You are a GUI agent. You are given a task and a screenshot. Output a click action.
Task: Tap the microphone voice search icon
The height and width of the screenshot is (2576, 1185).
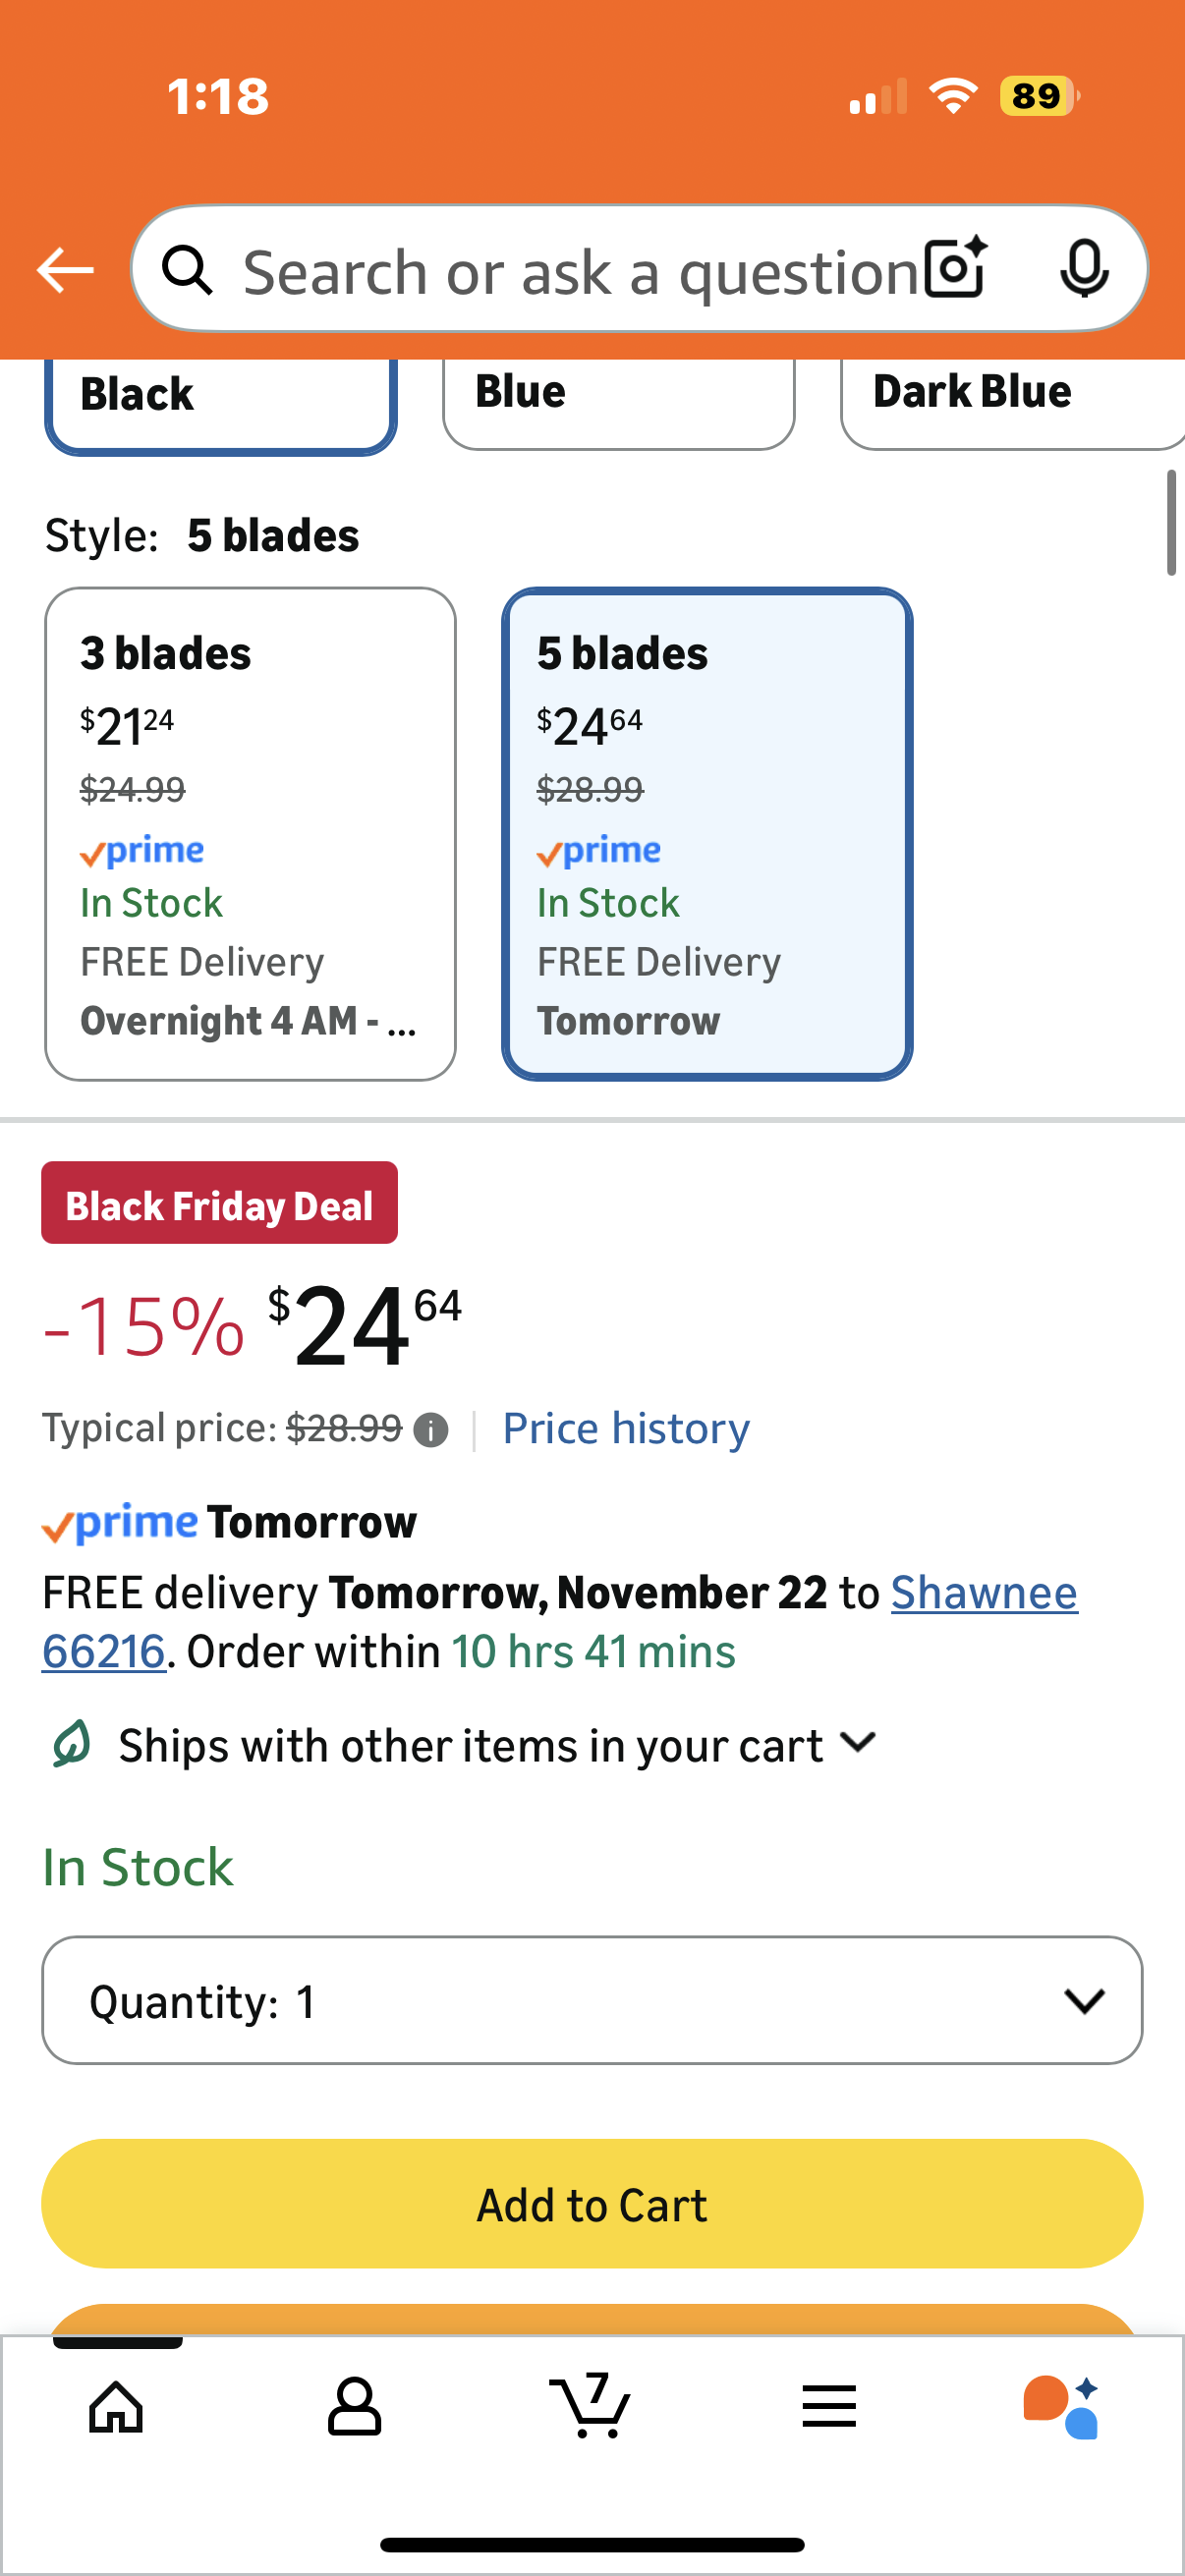1083,269
